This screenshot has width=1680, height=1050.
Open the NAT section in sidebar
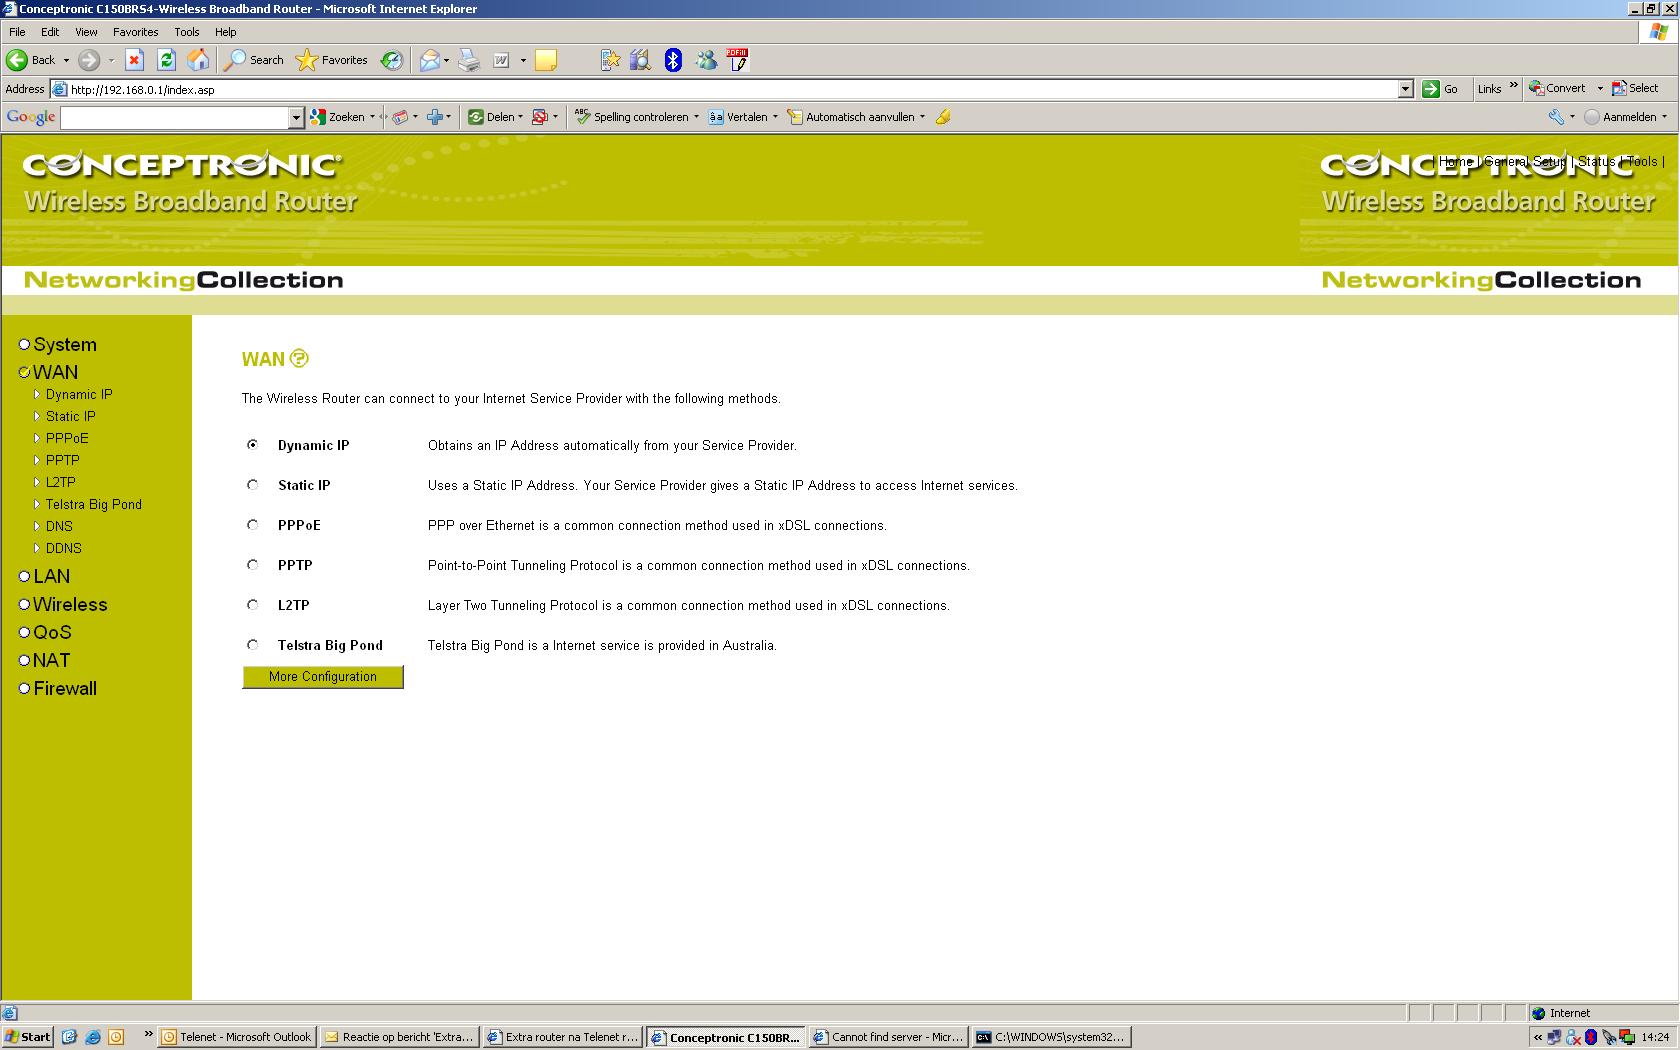(x=52, y=660)
